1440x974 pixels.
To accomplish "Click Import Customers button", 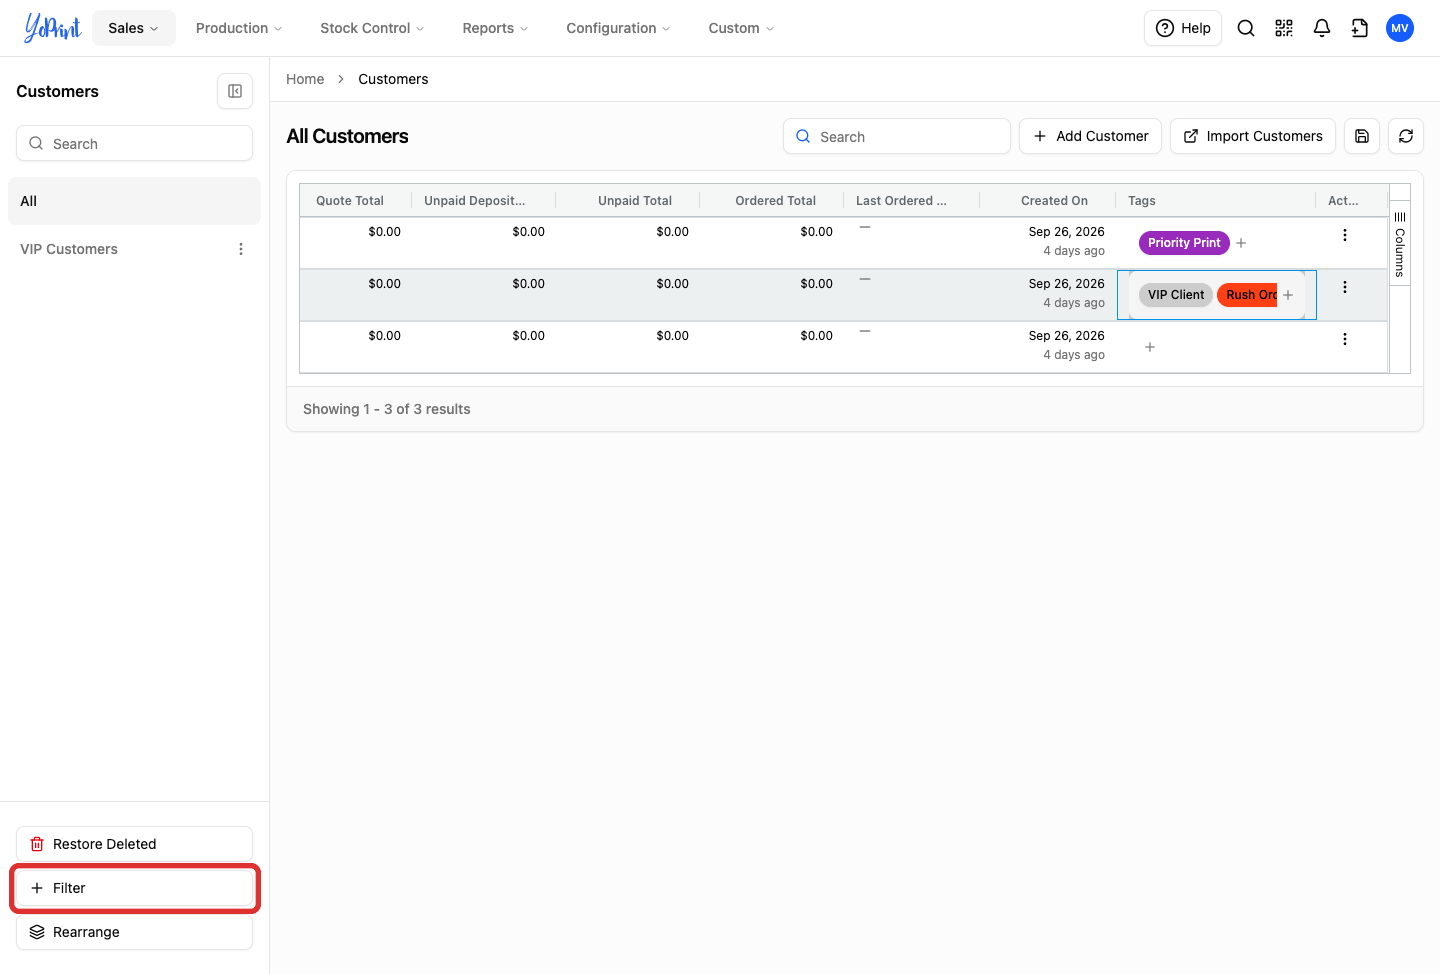I will coord(1253,136).
